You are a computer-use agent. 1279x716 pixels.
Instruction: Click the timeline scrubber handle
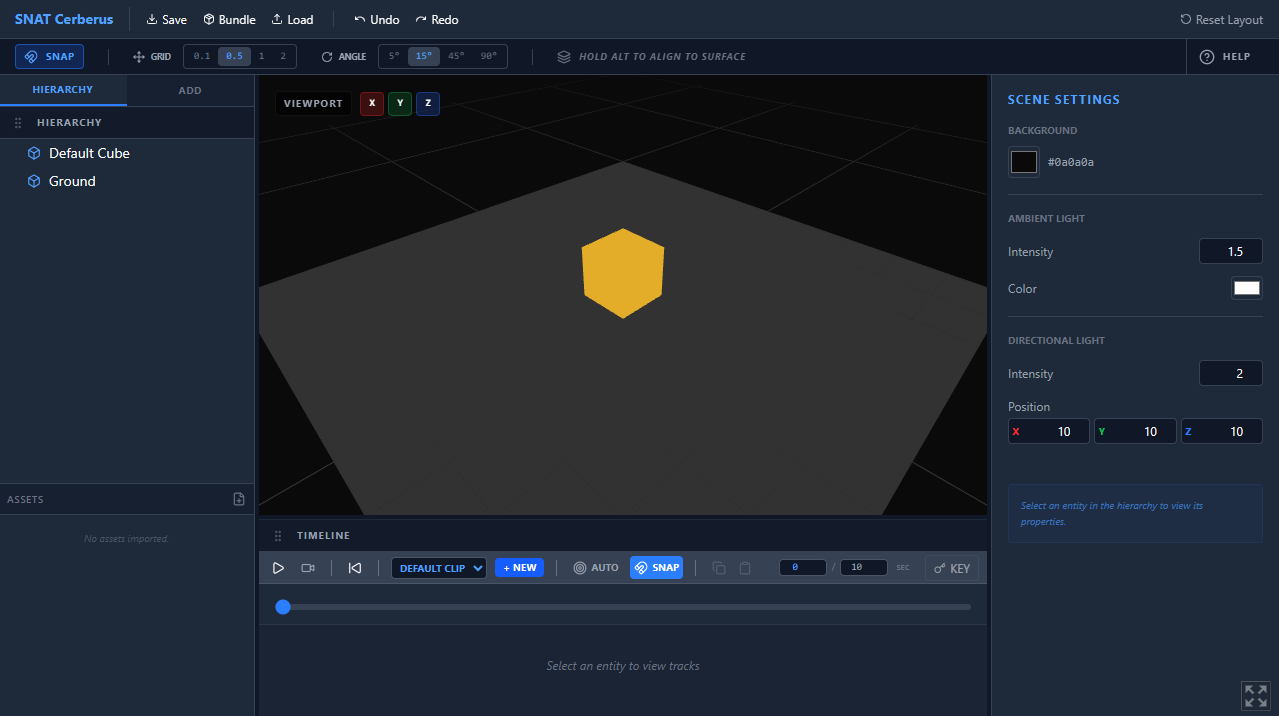283,607
